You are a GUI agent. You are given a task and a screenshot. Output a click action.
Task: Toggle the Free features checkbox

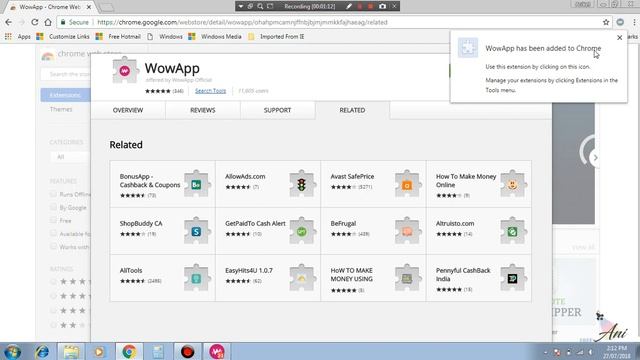(x=53, y=220)
